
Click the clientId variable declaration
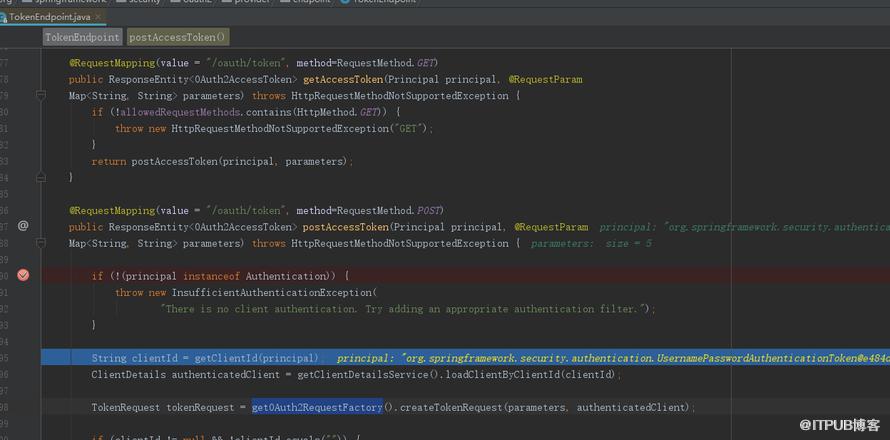(154, 359)
